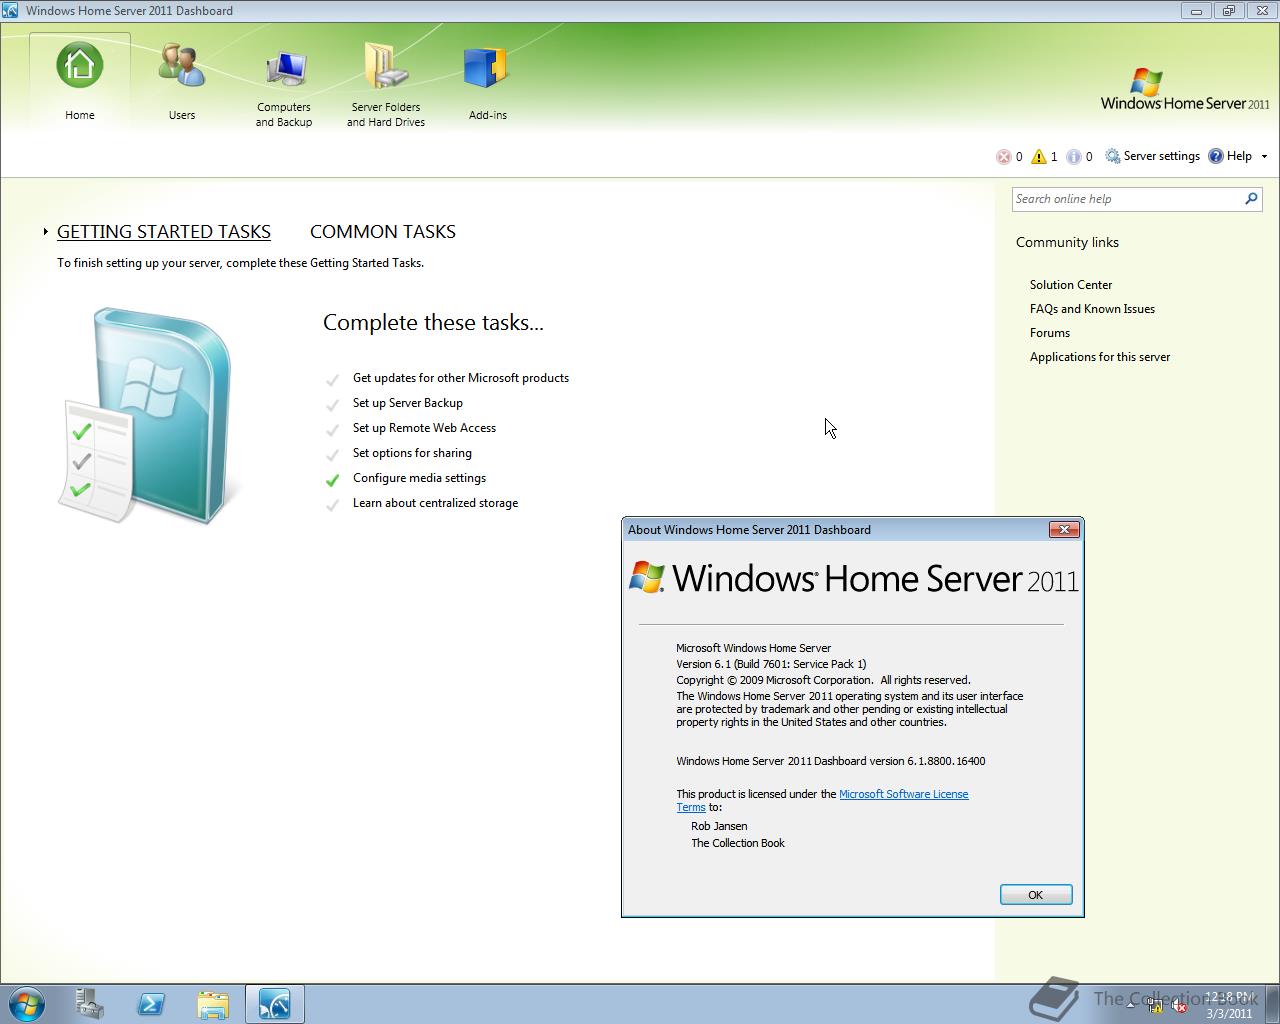Screen dimensions: 1280x1024
Task: Open the Users section
Action: point(182,82)
